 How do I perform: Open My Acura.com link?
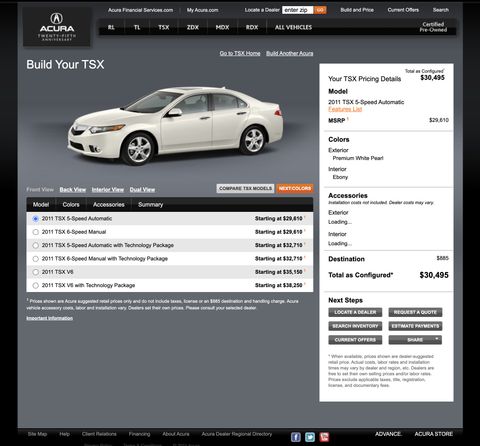(202, 10)
